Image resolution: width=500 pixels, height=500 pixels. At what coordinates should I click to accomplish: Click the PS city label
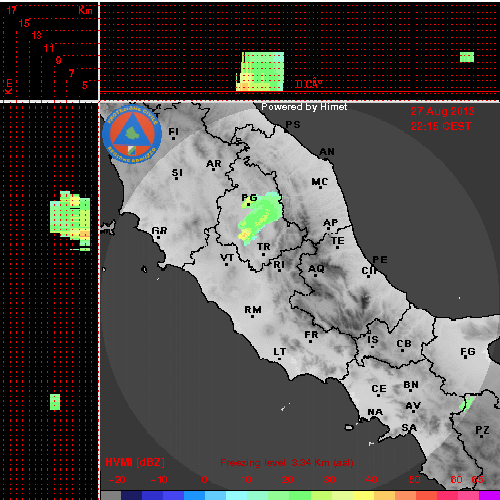pos(293,125)
